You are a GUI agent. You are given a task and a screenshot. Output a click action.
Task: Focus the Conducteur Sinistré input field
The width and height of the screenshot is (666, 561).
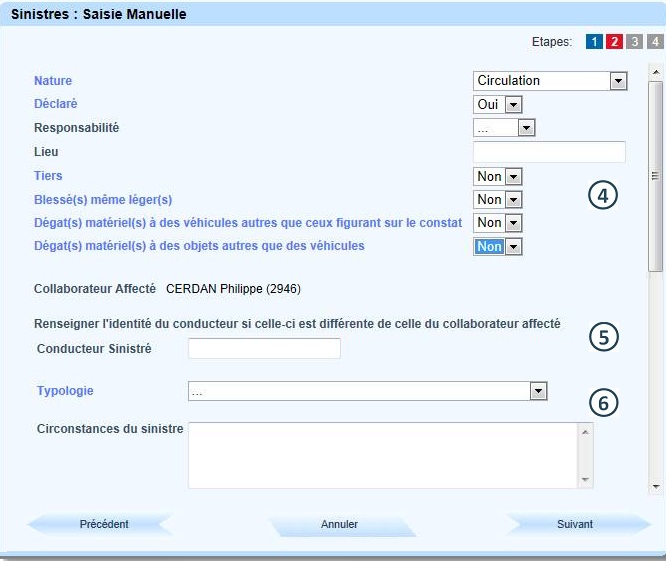pyautogui.click(x=265, y=348)
